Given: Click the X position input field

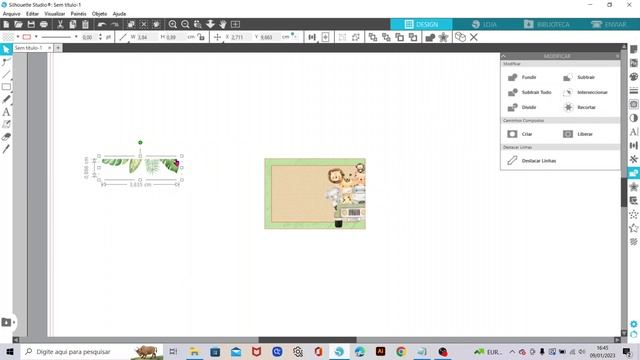Looking at the screenshot, I should [x=240, y=37].
